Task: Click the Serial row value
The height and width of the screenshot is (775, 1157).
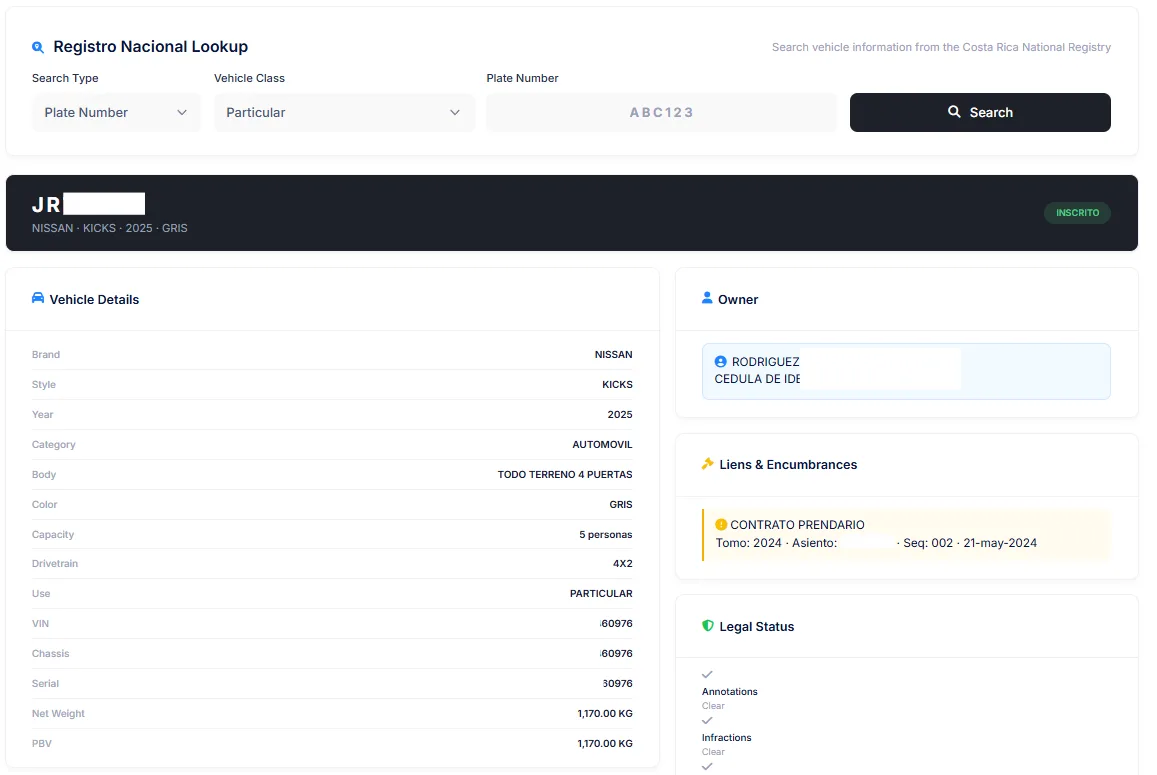Action: [617, 683]
